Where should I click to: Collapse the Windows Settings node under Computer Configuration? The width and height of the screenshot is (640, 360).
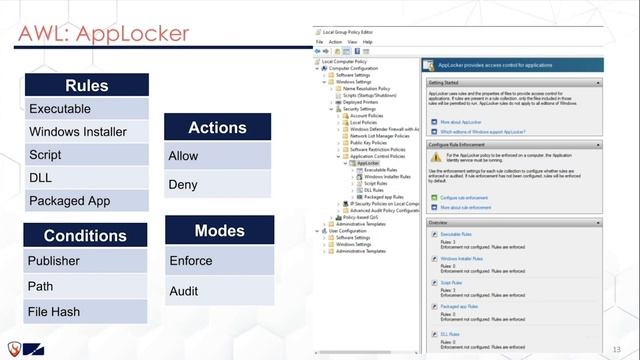click(x=324, y=82)
